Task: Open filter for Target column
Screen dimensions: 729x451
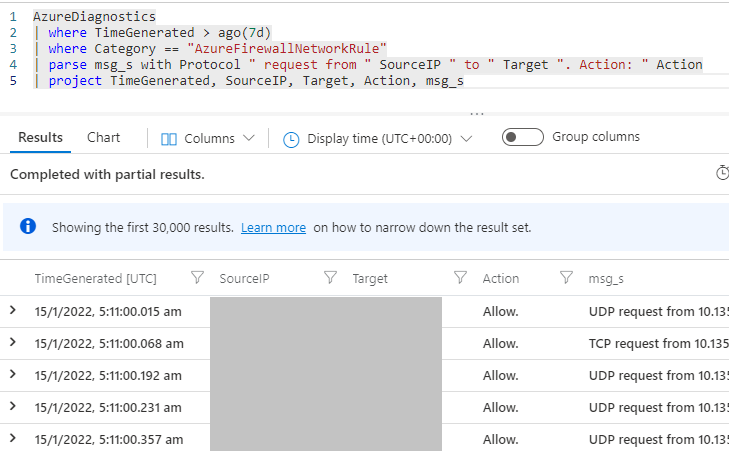Action: click(461, 278)
